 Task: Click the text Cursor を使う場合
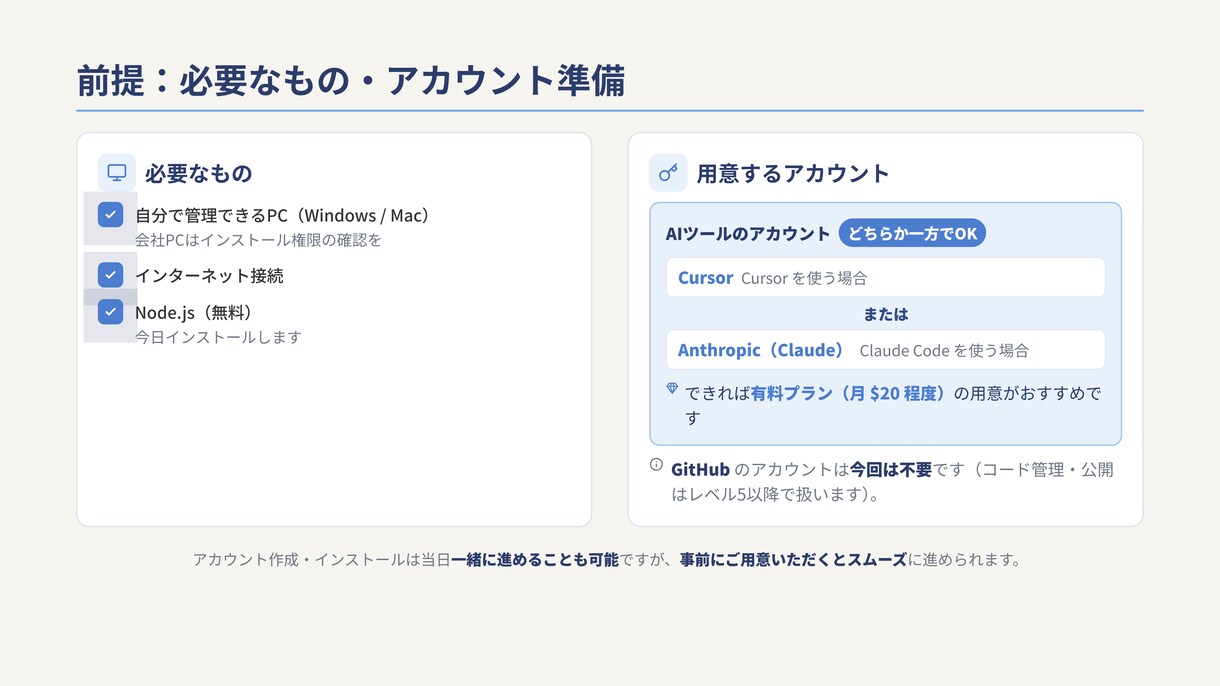pyautogui.click(x=804, y=278)
